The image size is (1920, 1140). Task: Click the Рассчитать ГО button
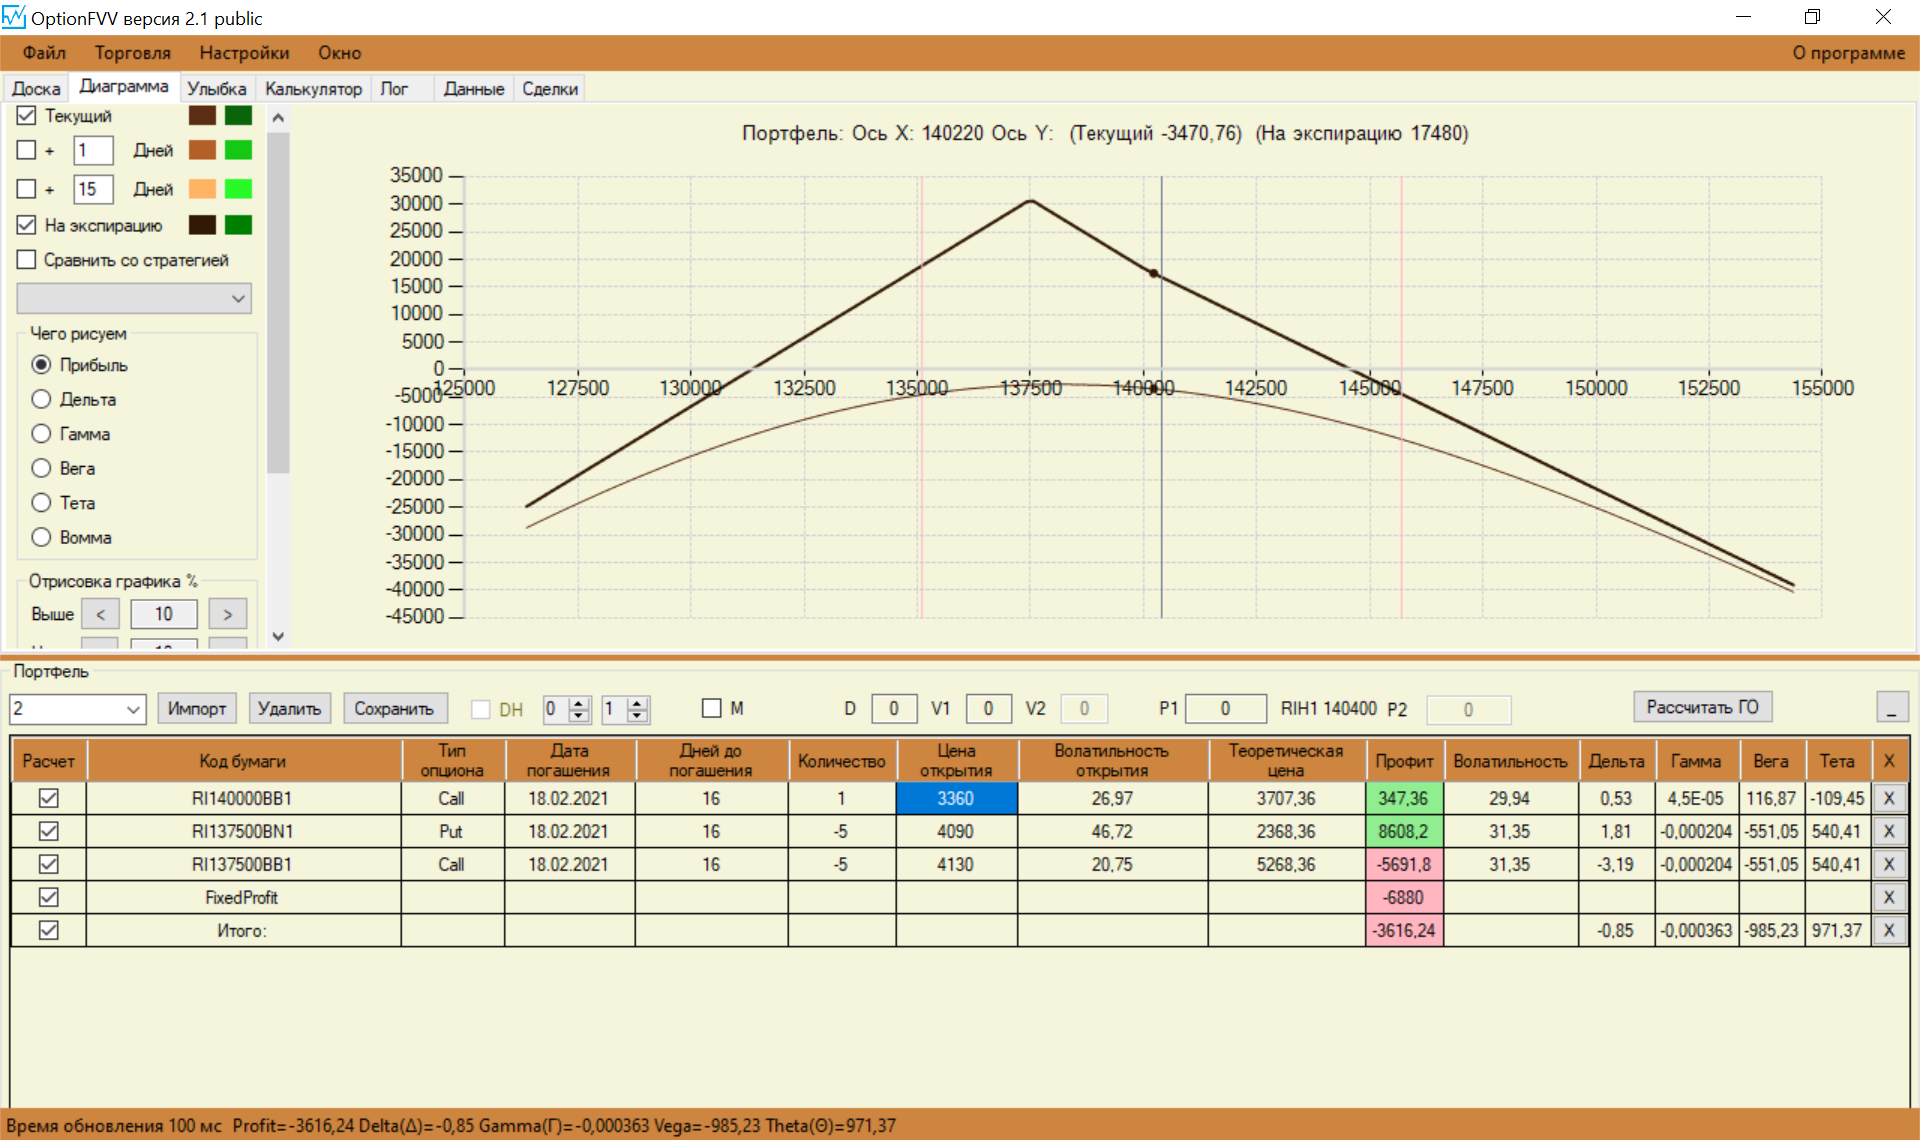pos(1701,707)
